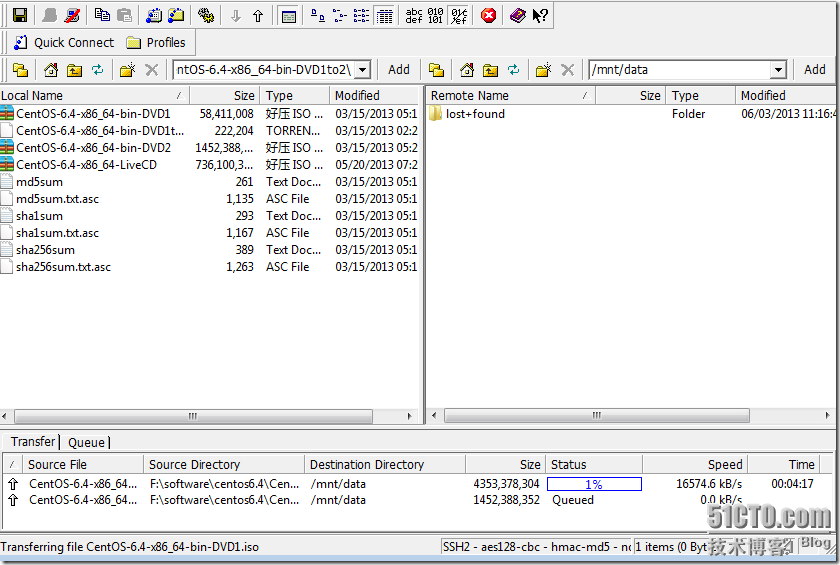
Task: Click local pane delete X icon
Action: pyautogui.click(x=152, y=70)
